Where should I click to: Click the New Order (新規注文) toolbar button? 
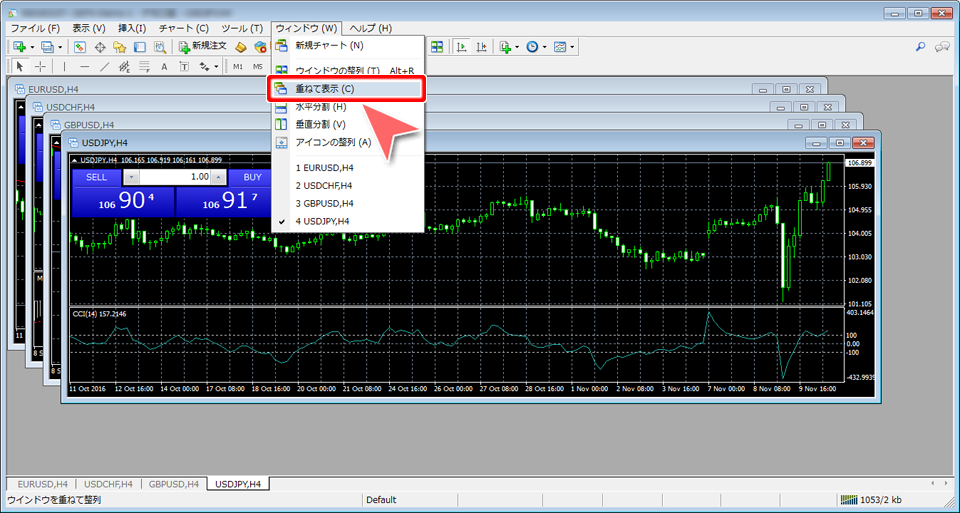203,46
